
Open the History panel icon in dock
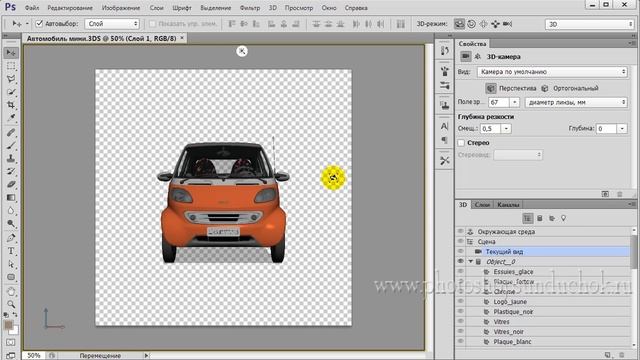coord(444,51)
